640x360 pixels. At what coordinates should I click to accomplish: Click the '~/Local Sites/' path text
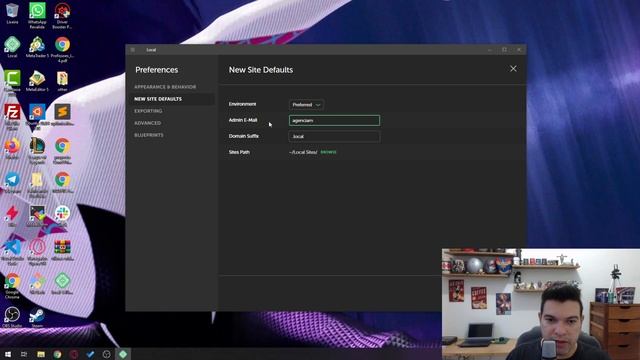point(303,152)
